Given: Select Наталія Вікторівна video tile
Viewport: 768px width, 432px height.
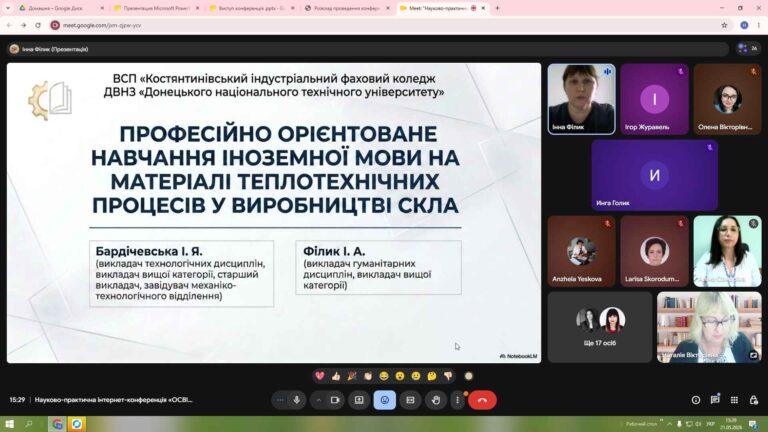Looking at the screenshot, I should pos(709,327).
